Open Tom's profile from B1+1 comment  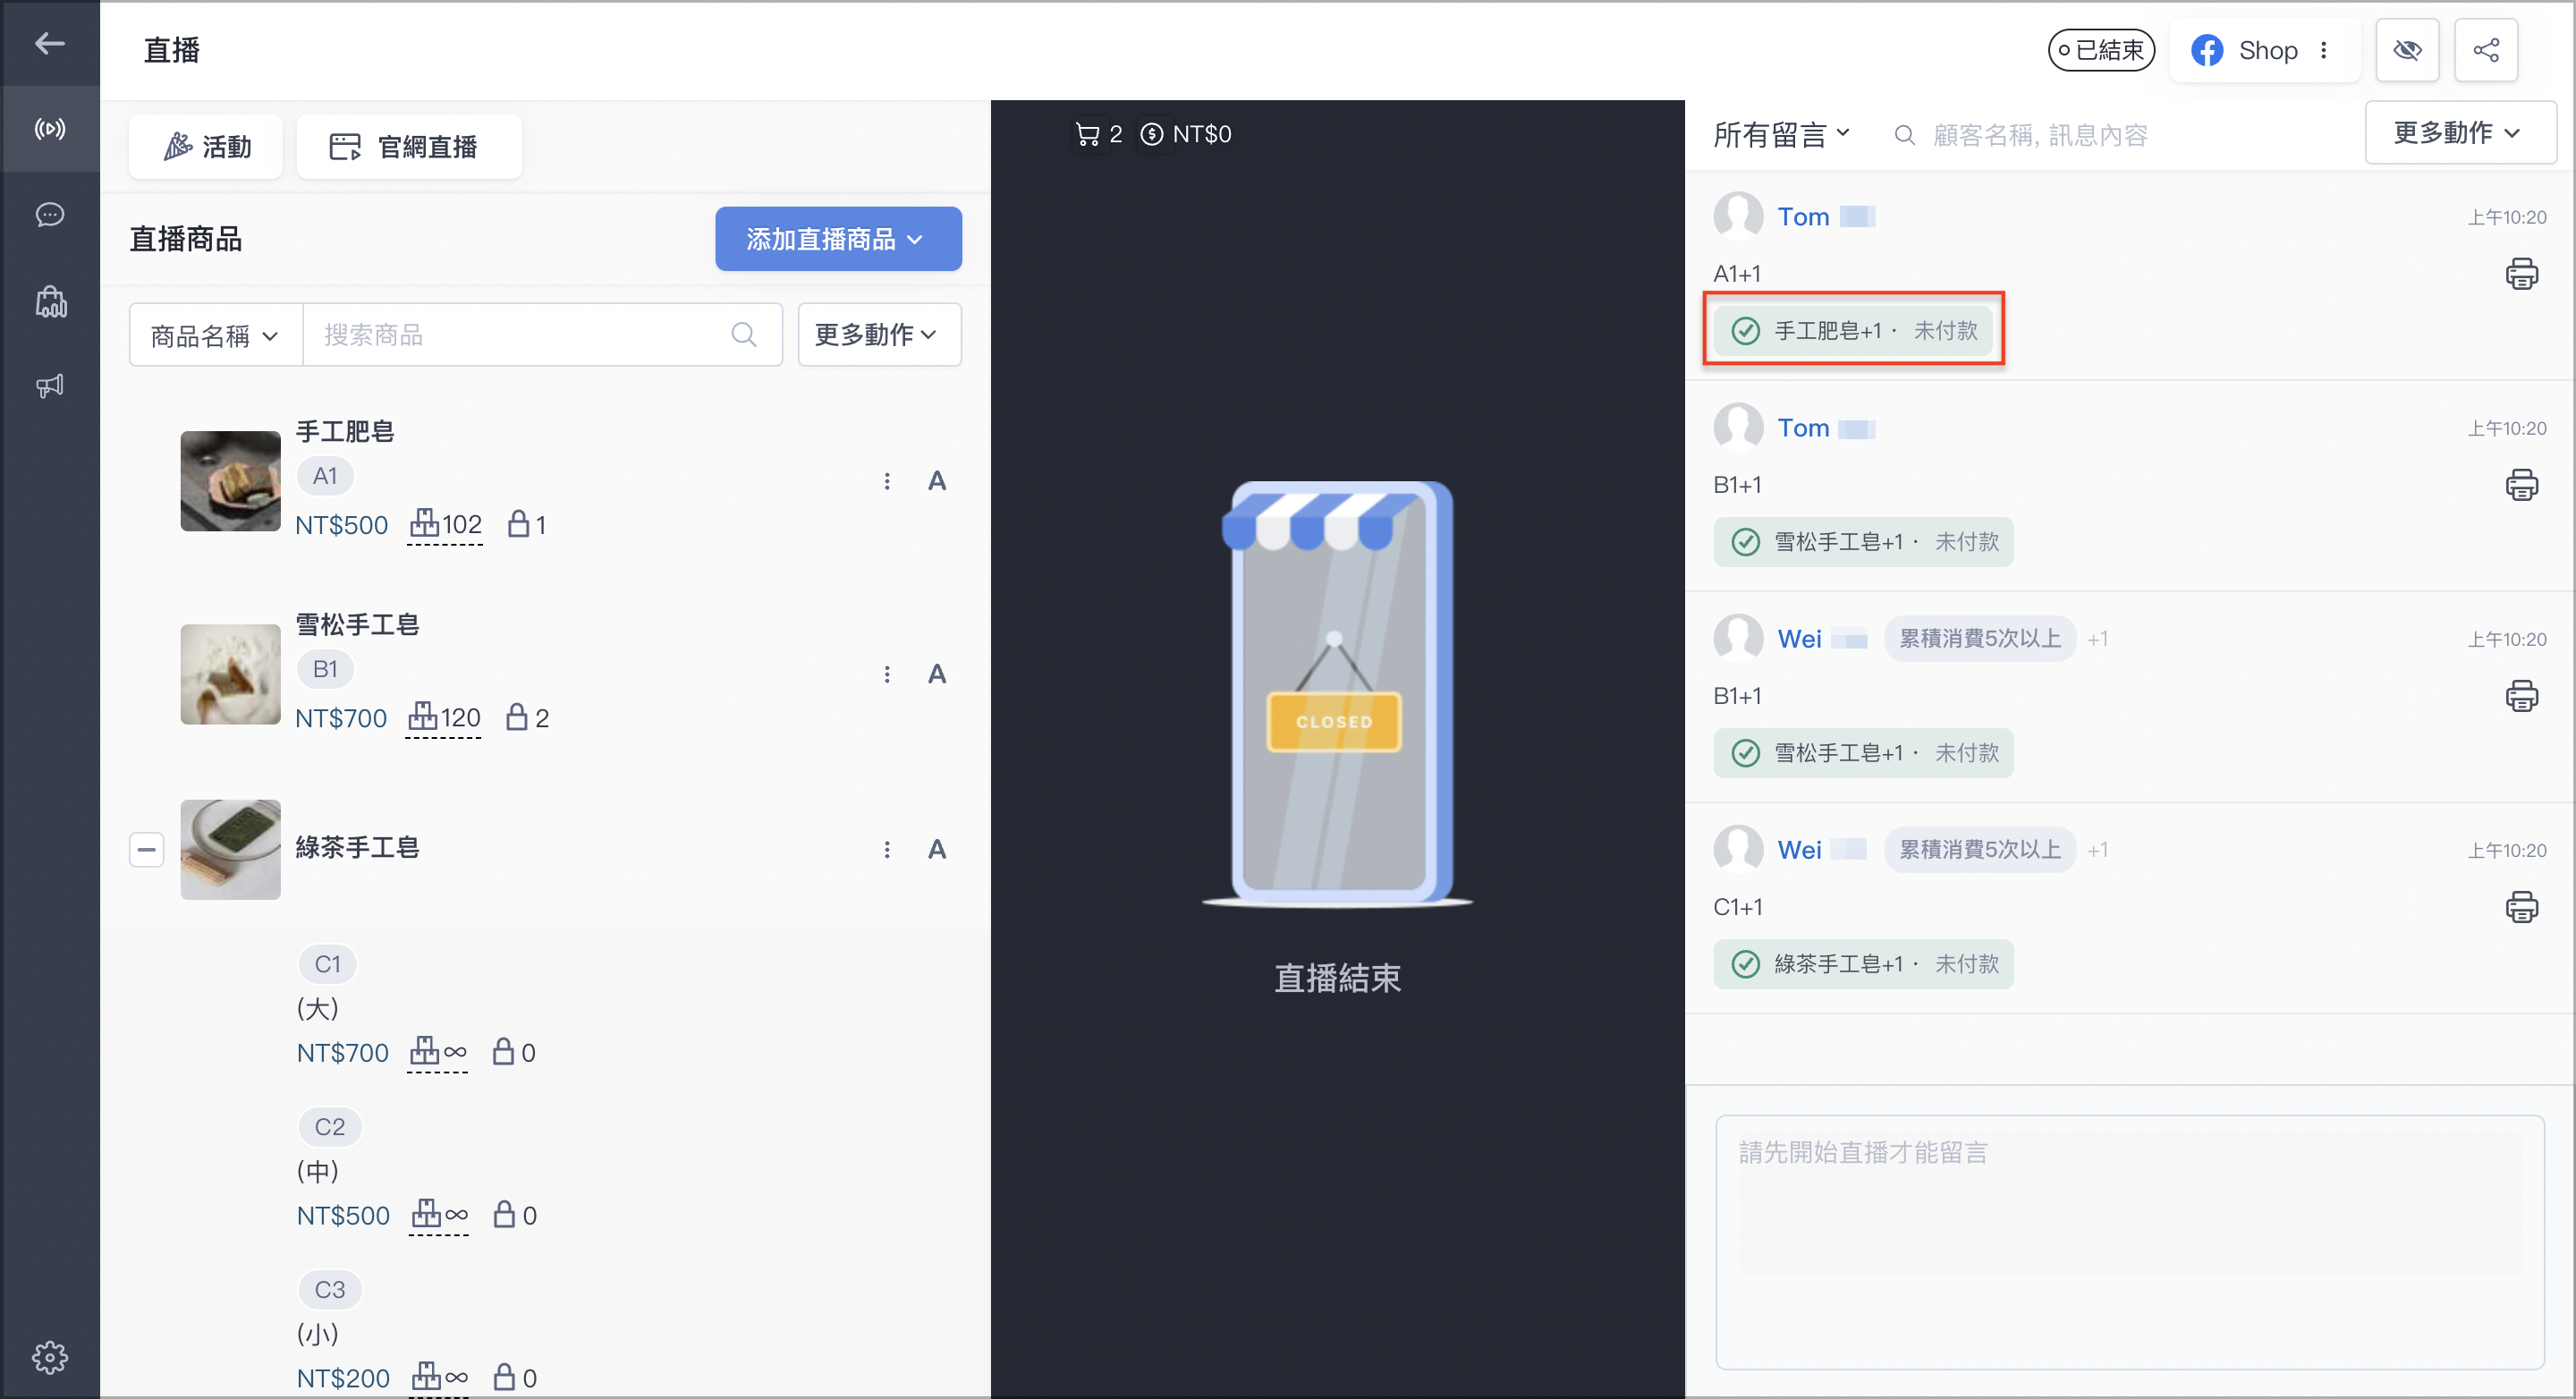point(1802,427)
